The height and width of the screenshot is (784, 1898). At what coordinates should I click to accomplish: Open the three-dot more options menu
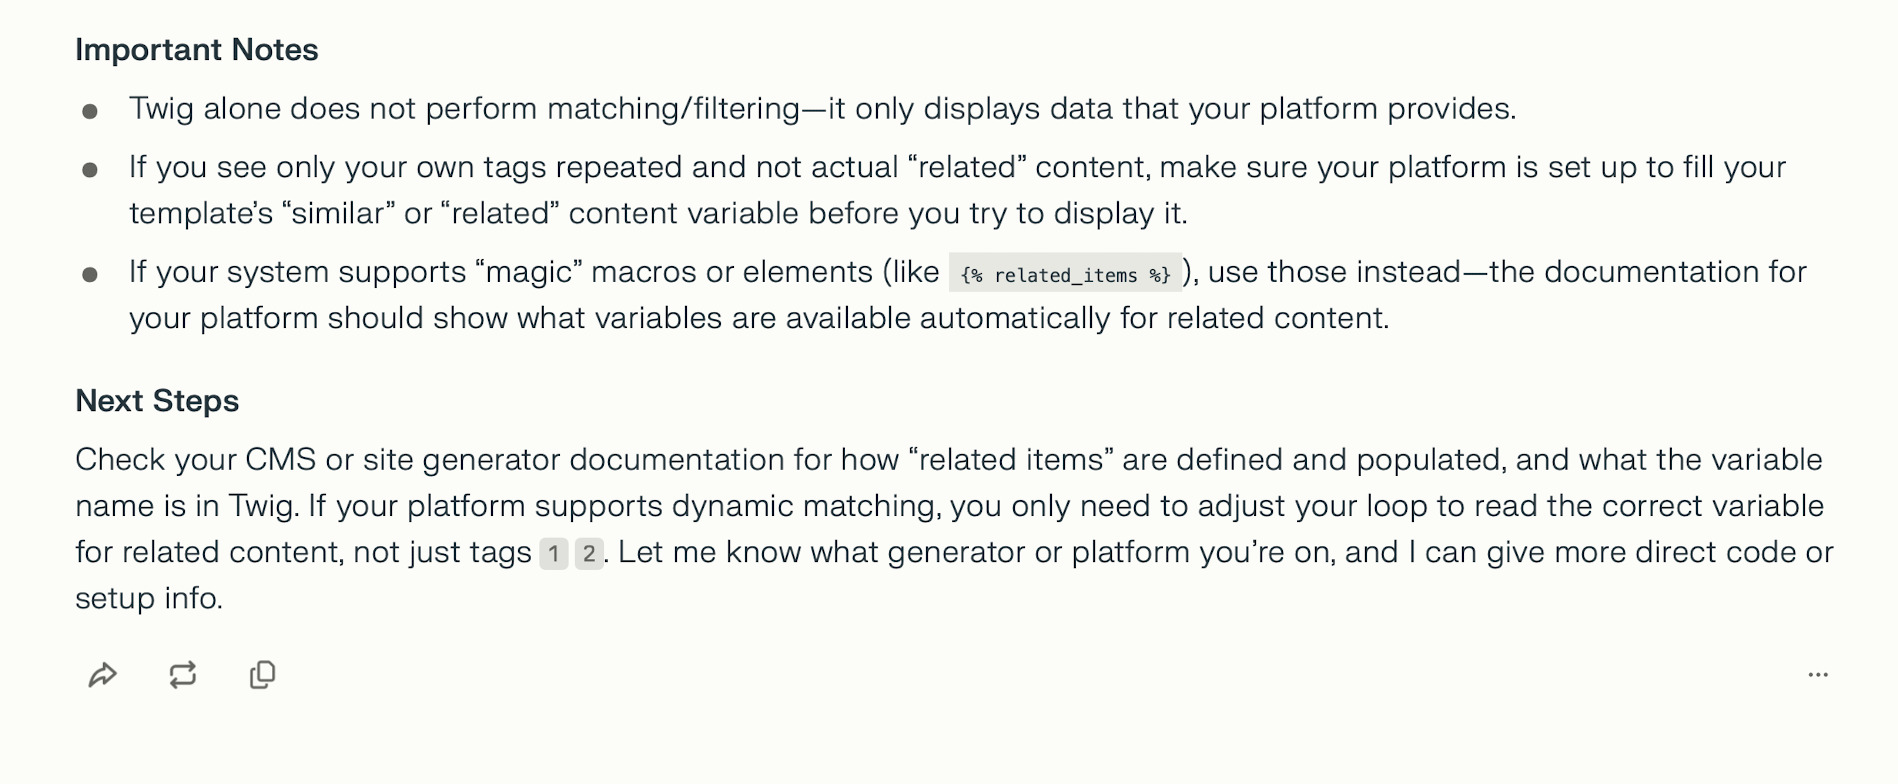click(1818, 675)
